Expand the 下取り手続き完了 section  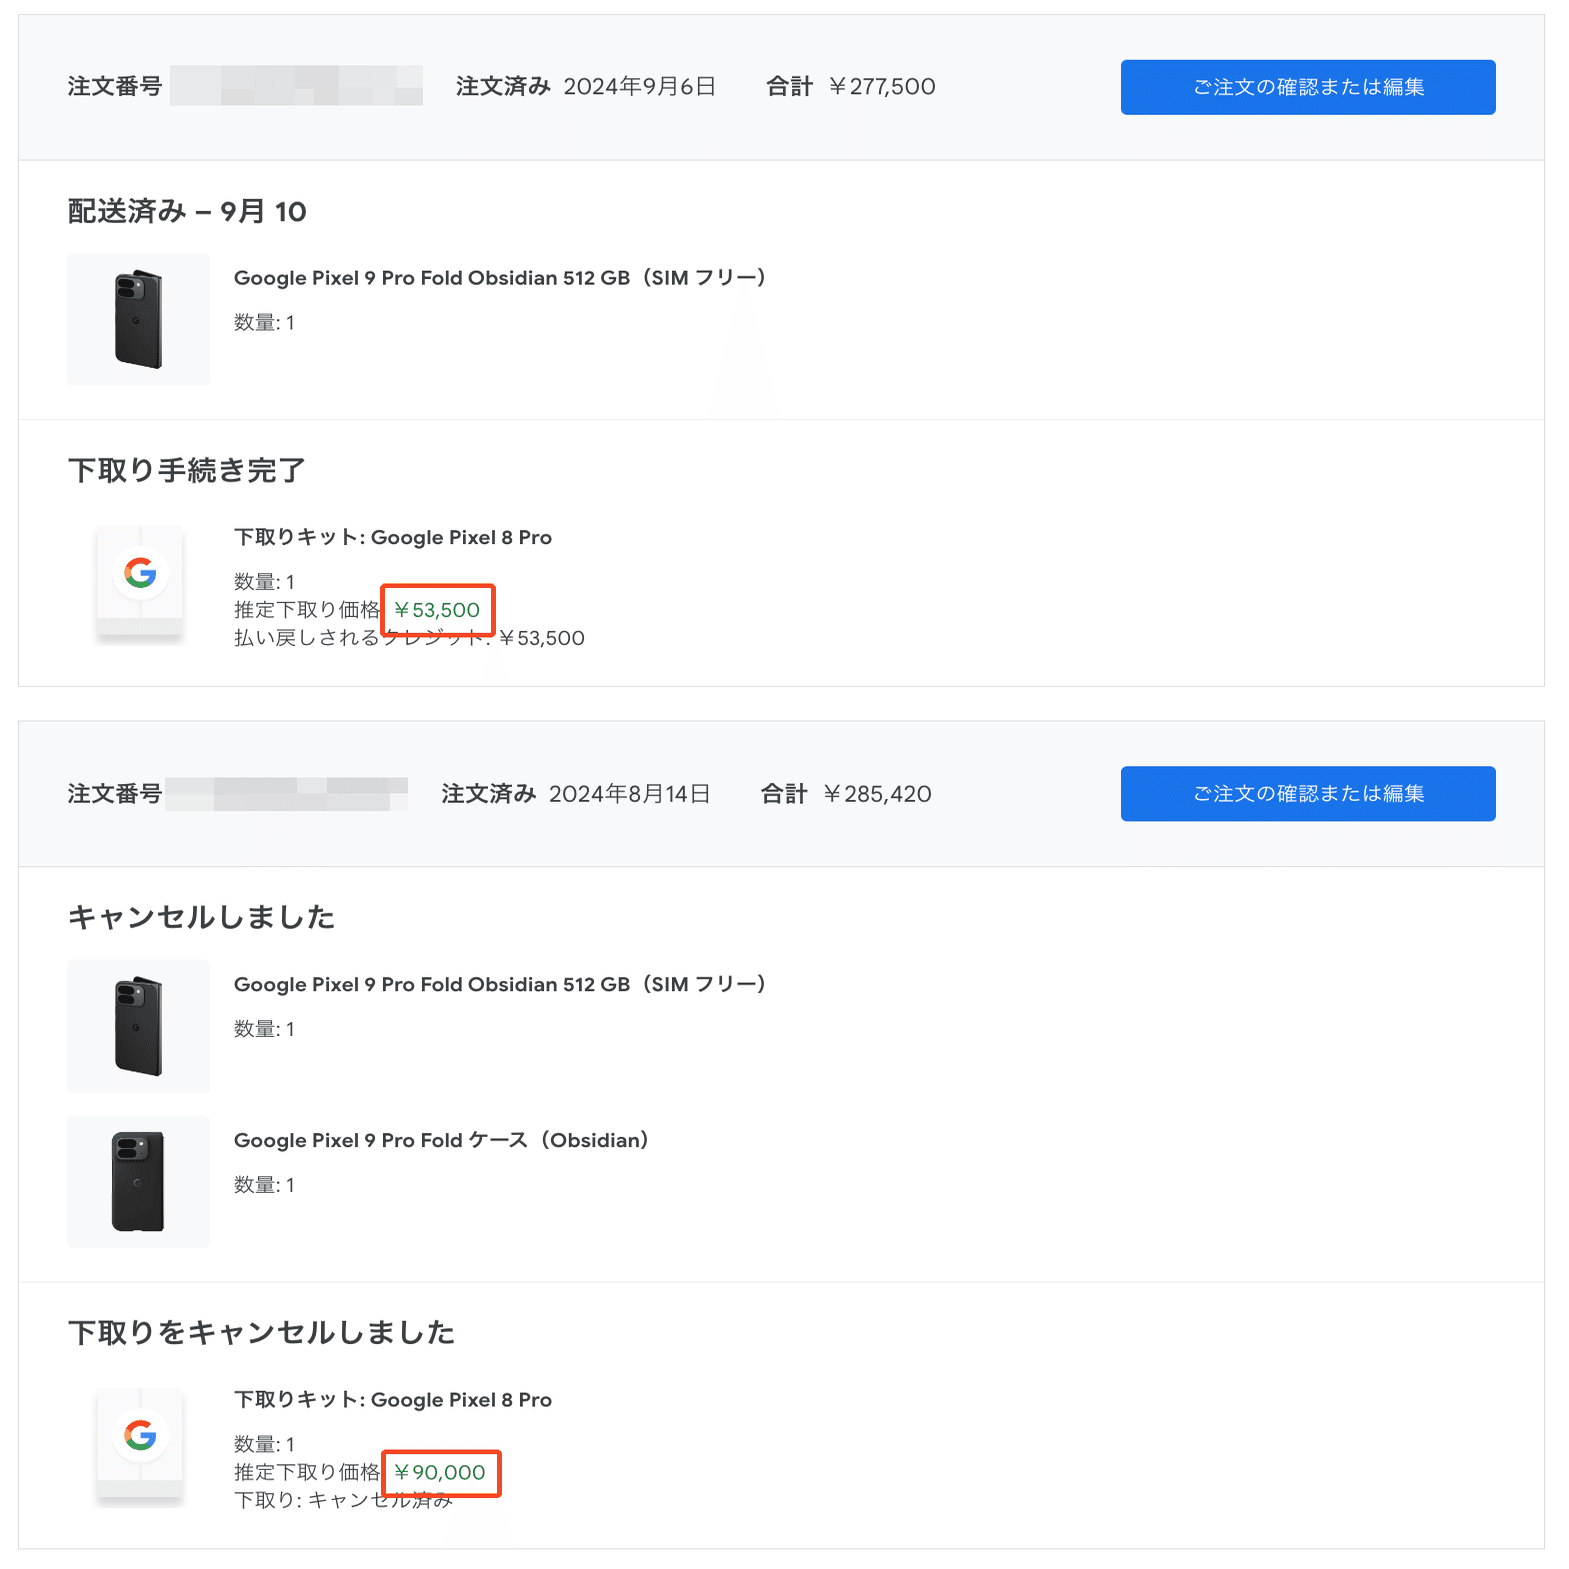click(187, 469)
